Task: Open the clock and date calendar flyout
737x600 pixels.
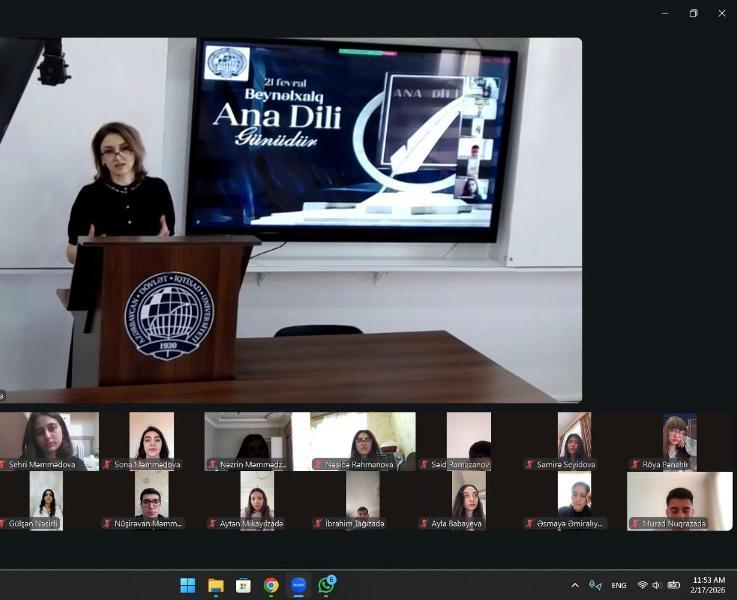Action: click(709, 585)
